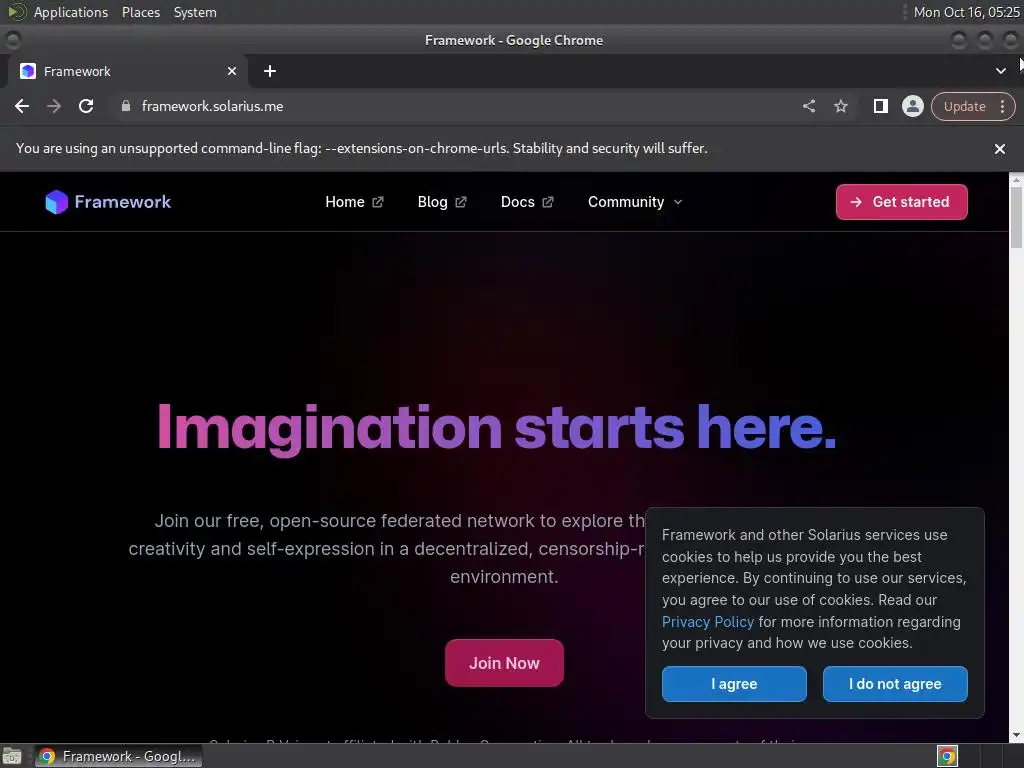Open the side panel icon

pos(880,106)
